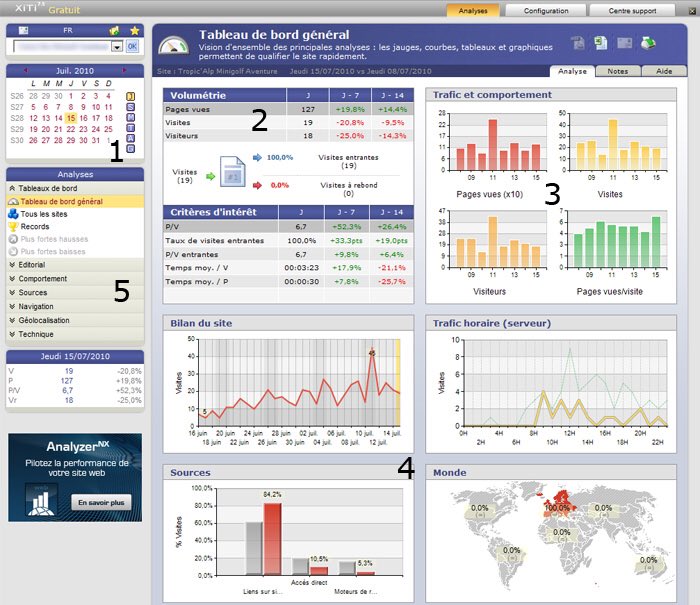Open the Aide sub-tab

[x=664, y=71]
